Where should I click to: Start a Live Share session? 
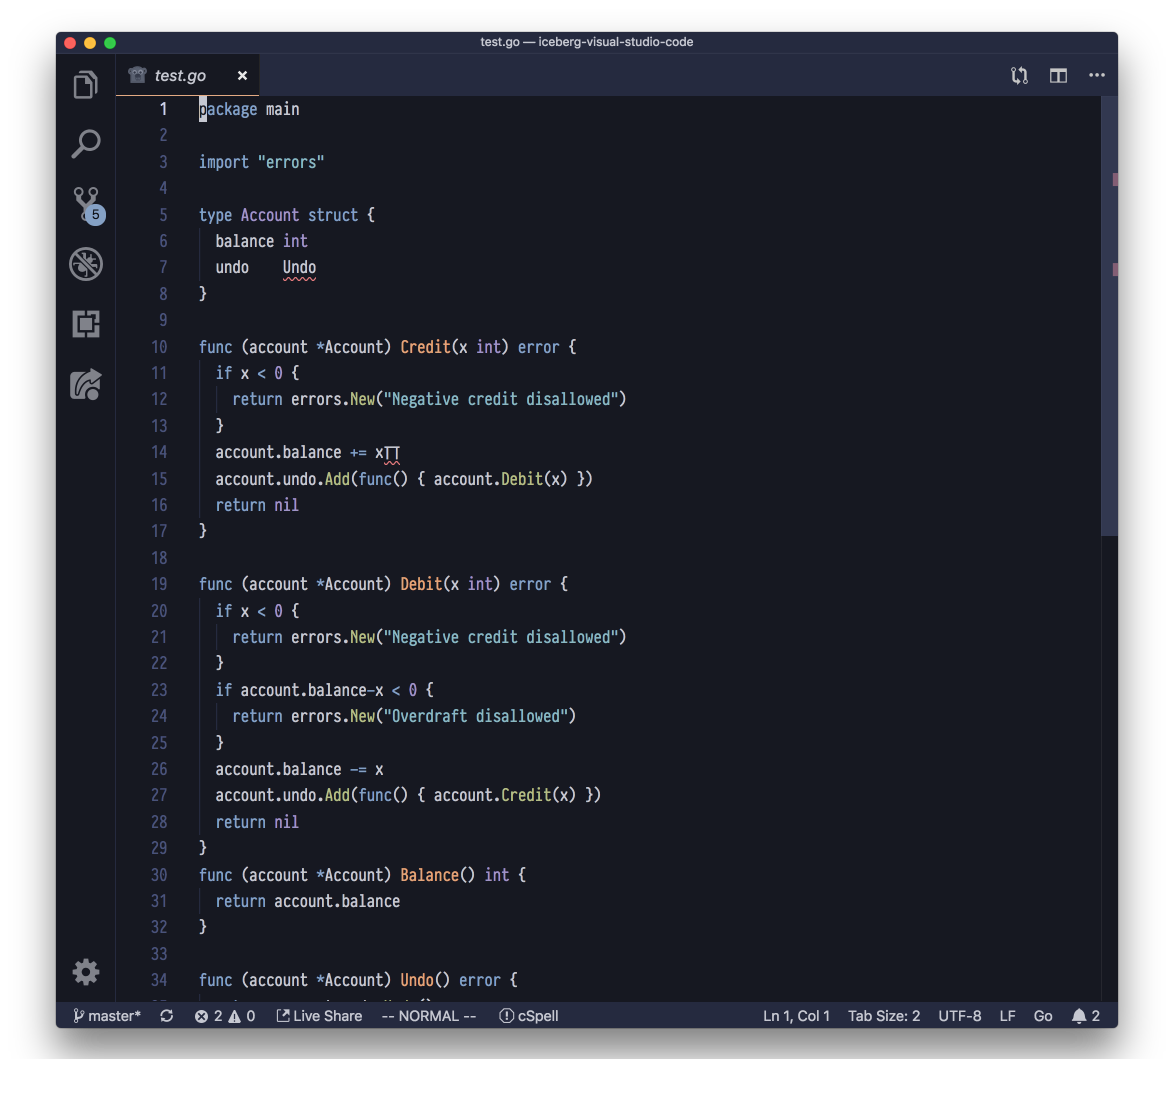point(319,1016)
